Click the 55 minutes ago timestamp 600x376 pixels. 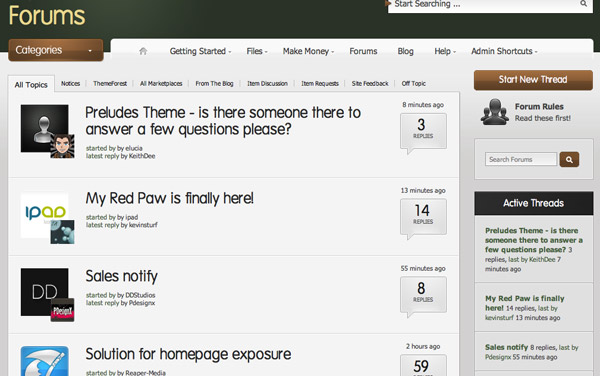point(423,269)
